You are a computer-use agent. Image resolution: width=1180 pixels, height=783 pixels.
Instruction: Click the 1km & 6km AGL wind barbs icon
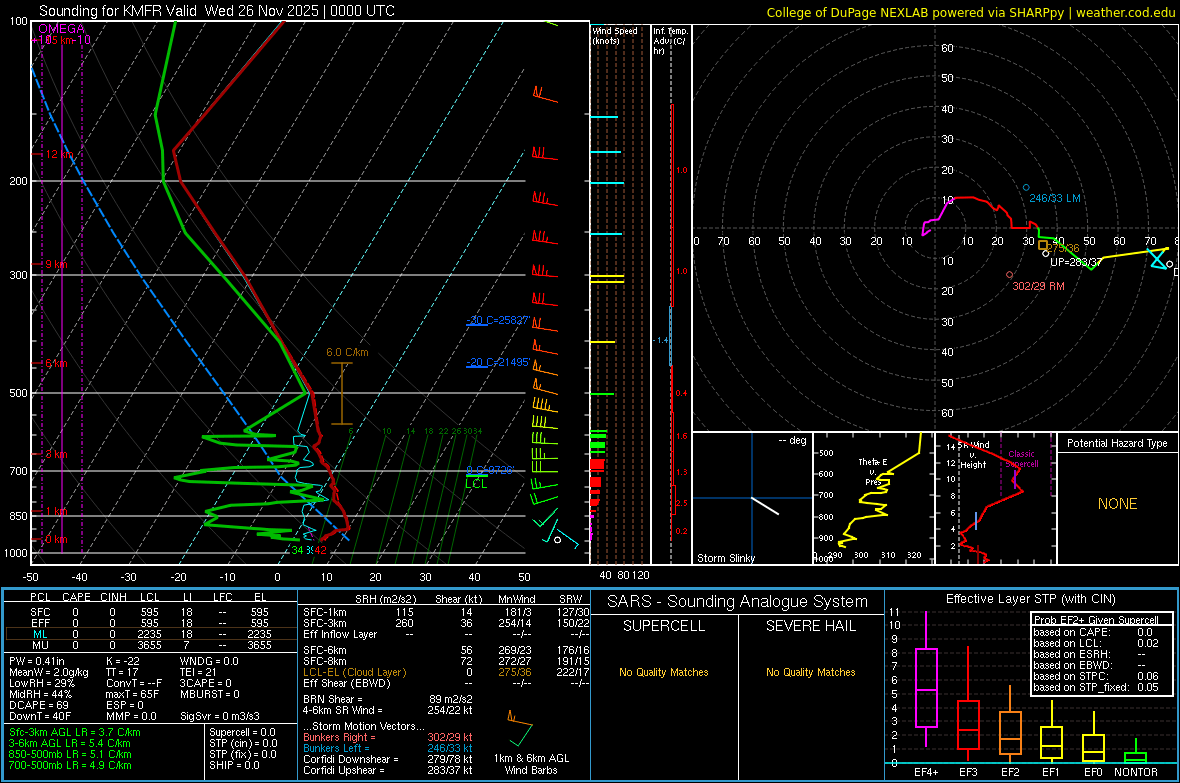(x=519, y=728)
